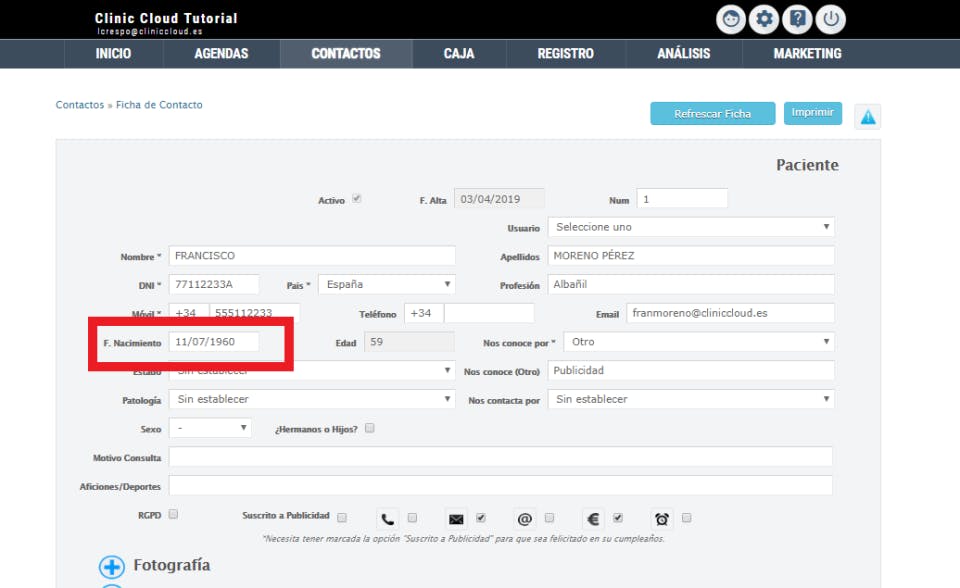Go to the INICIO menu

click(x=113, y=54)
